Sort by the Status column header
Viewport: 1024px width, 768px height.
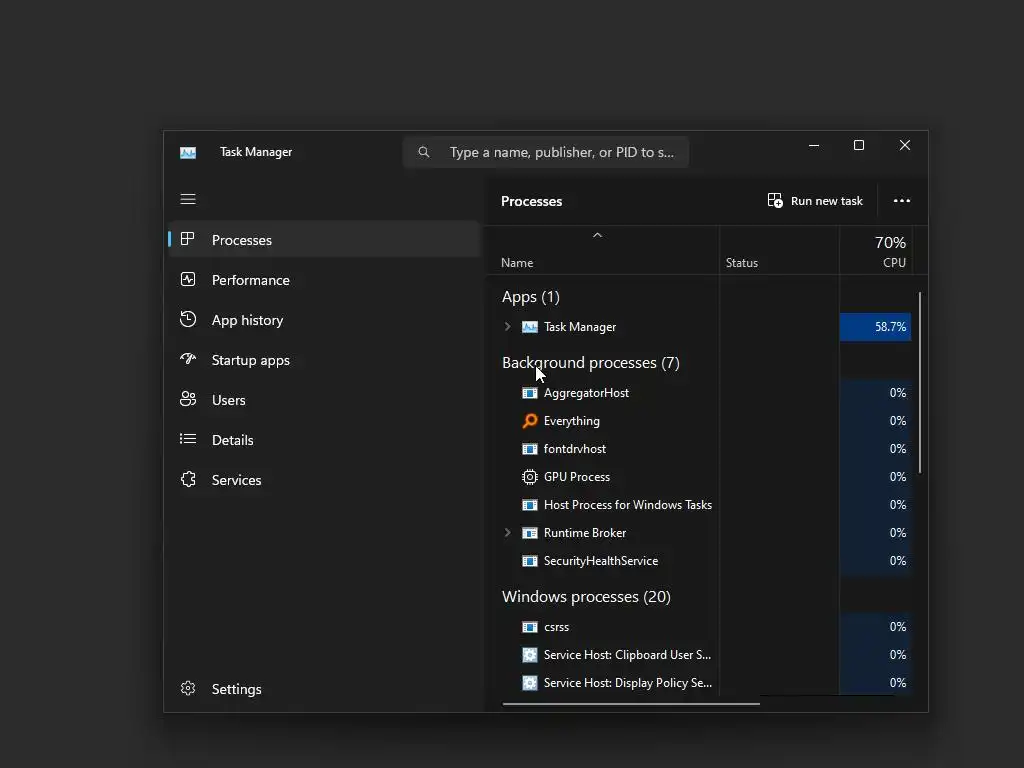tap(742, 263)
